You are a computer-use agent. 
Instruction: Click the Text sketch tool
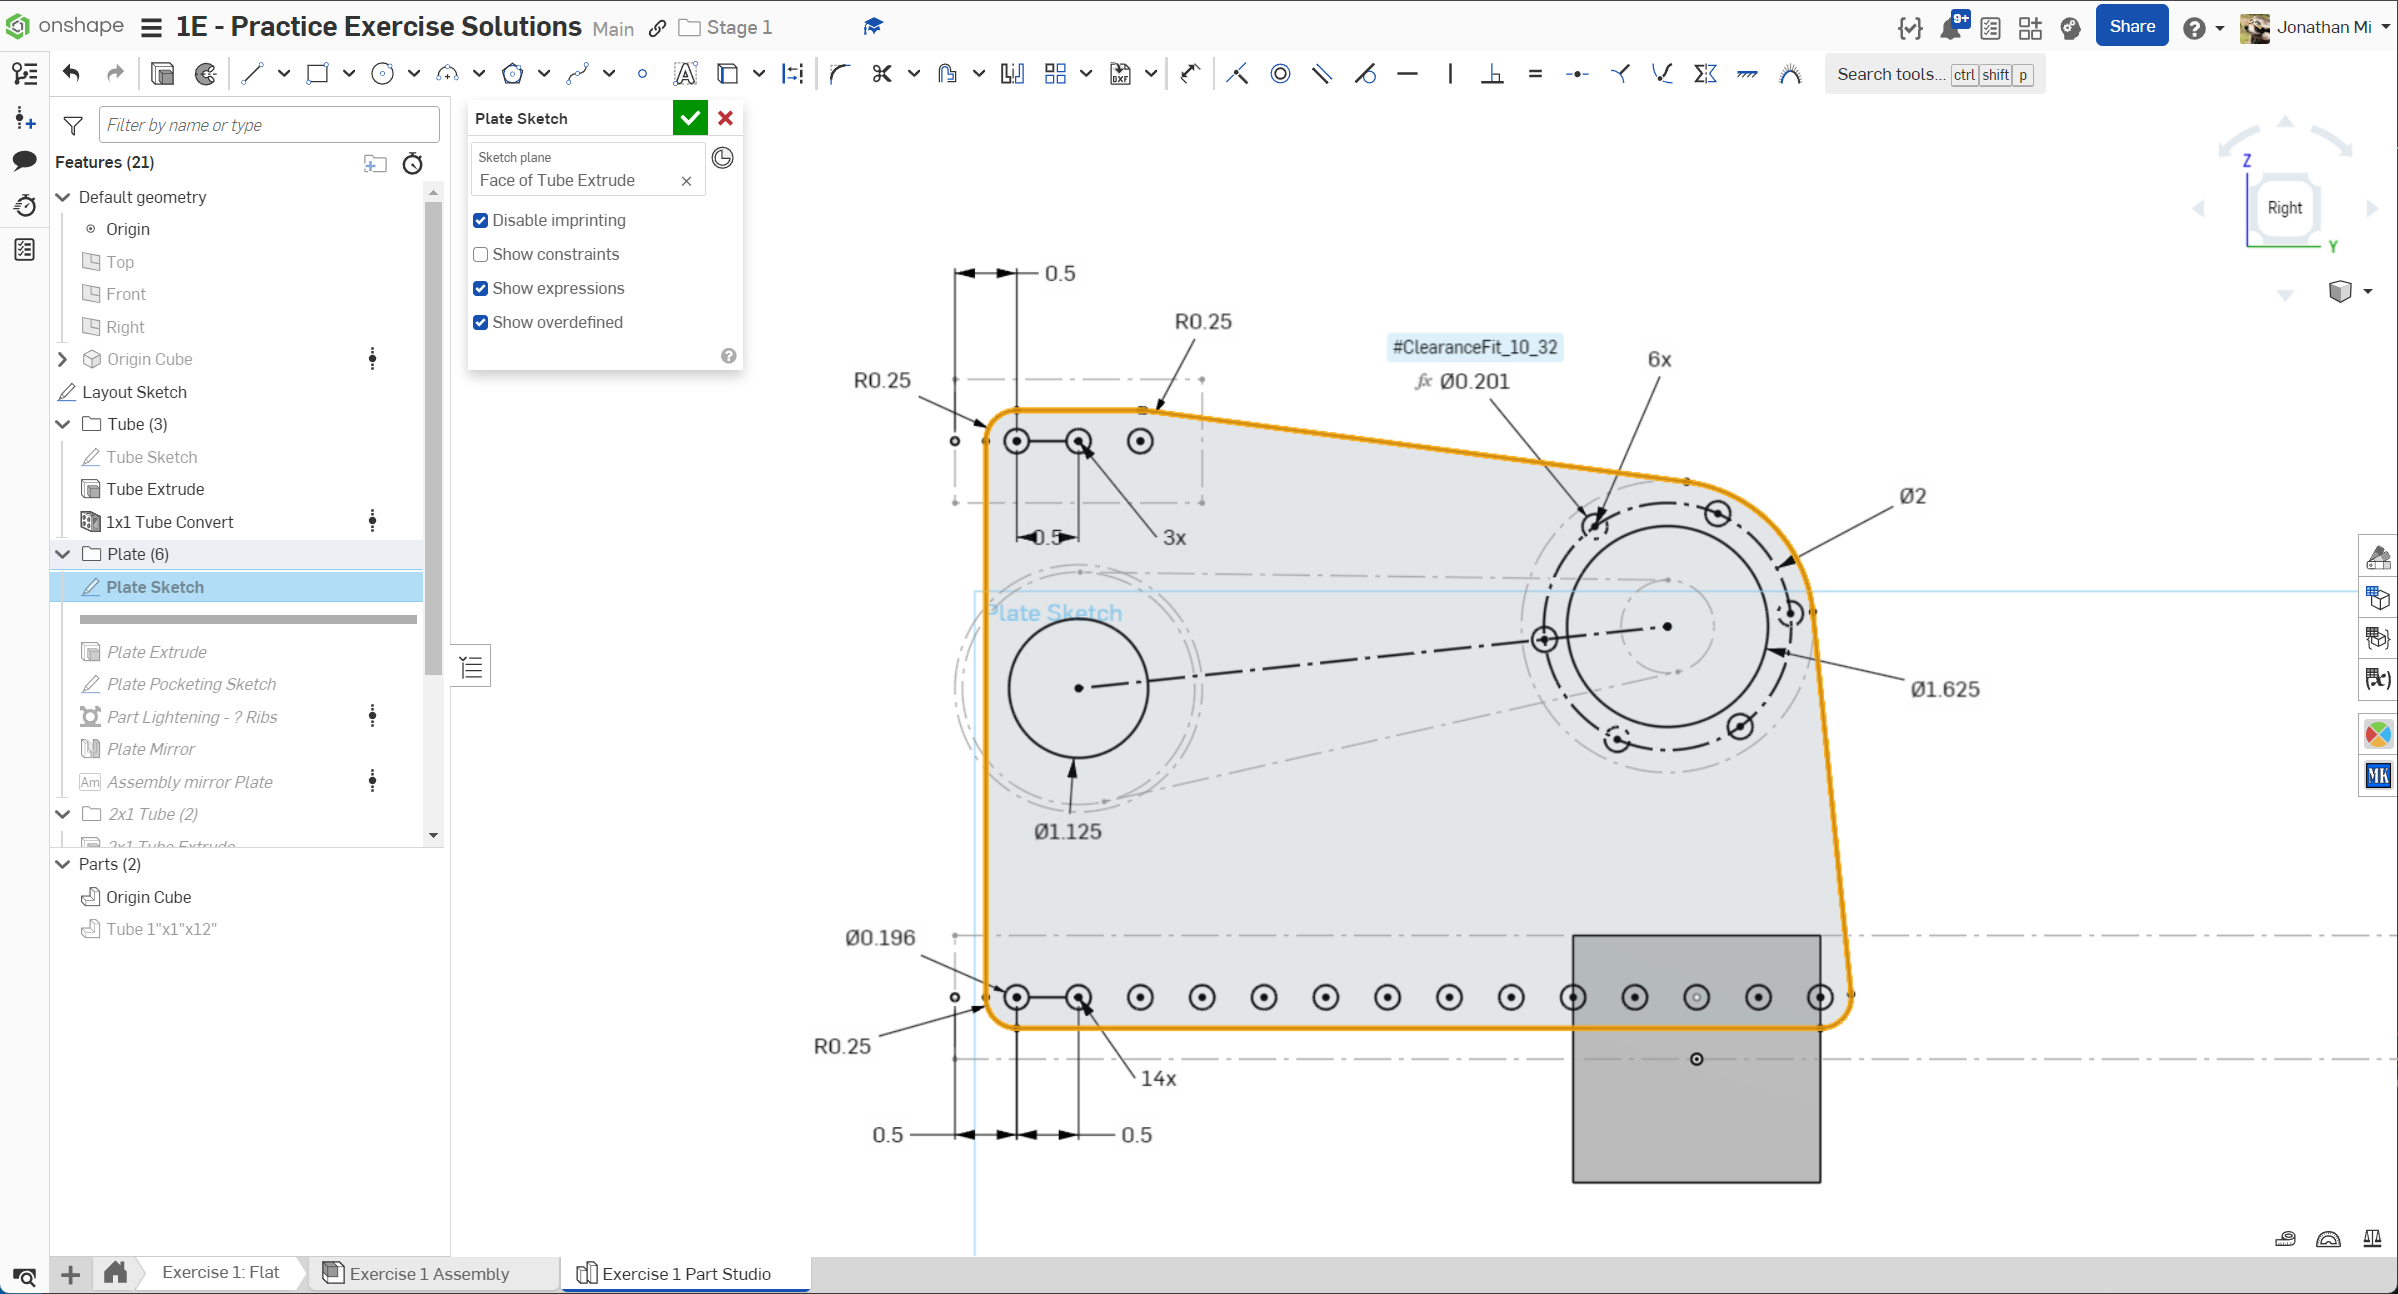[685, 73]
